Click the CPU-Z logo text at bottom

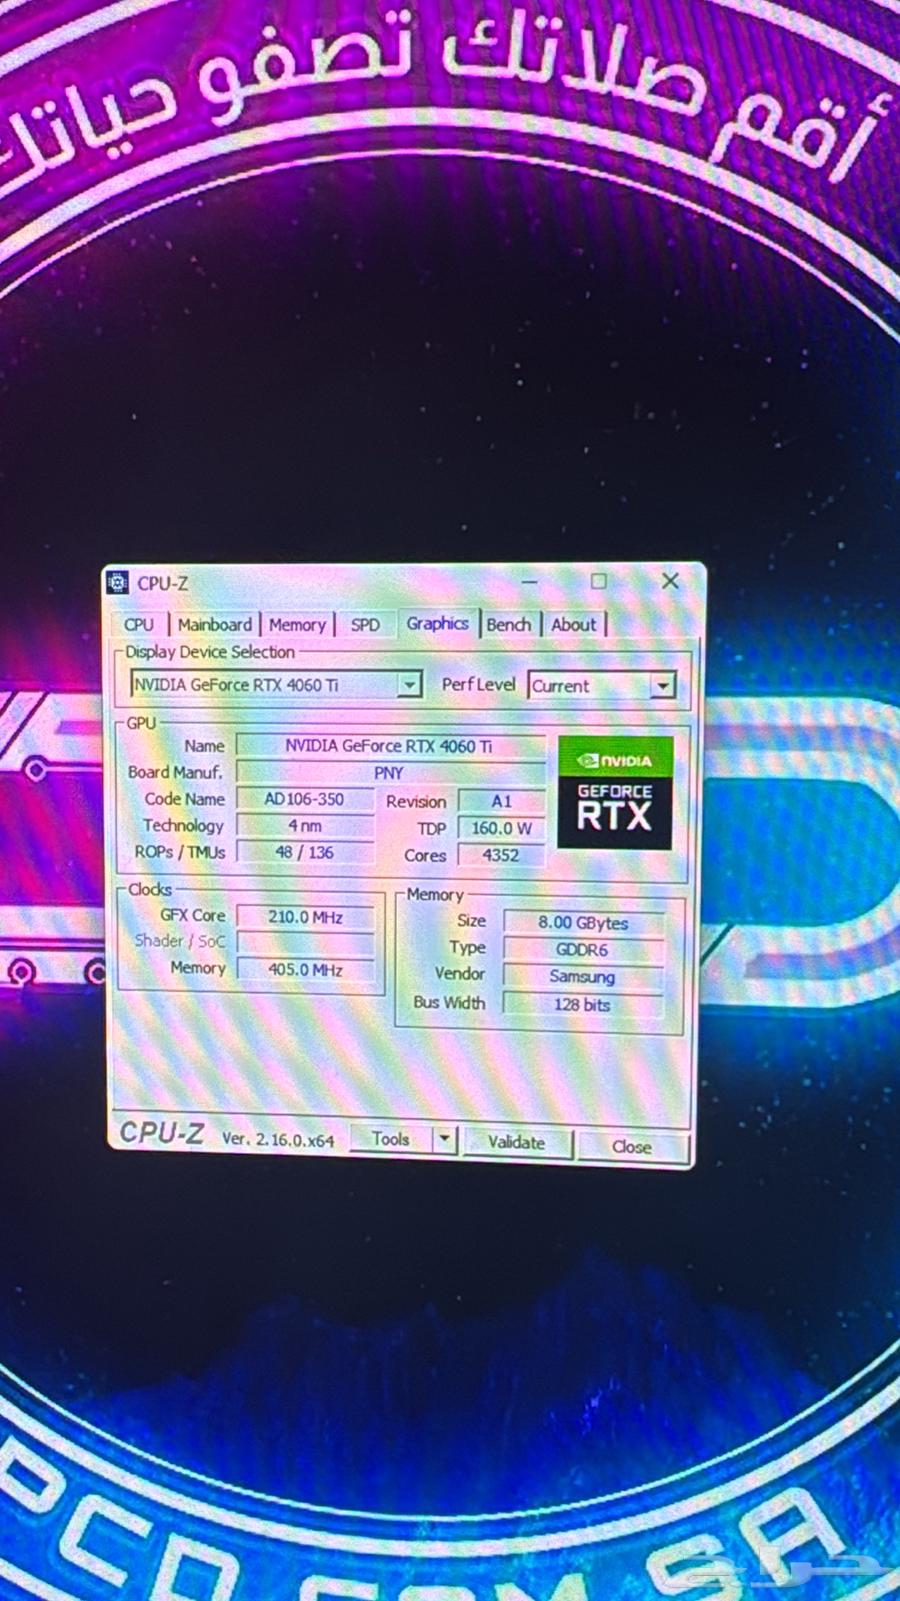pos(161,1133)
